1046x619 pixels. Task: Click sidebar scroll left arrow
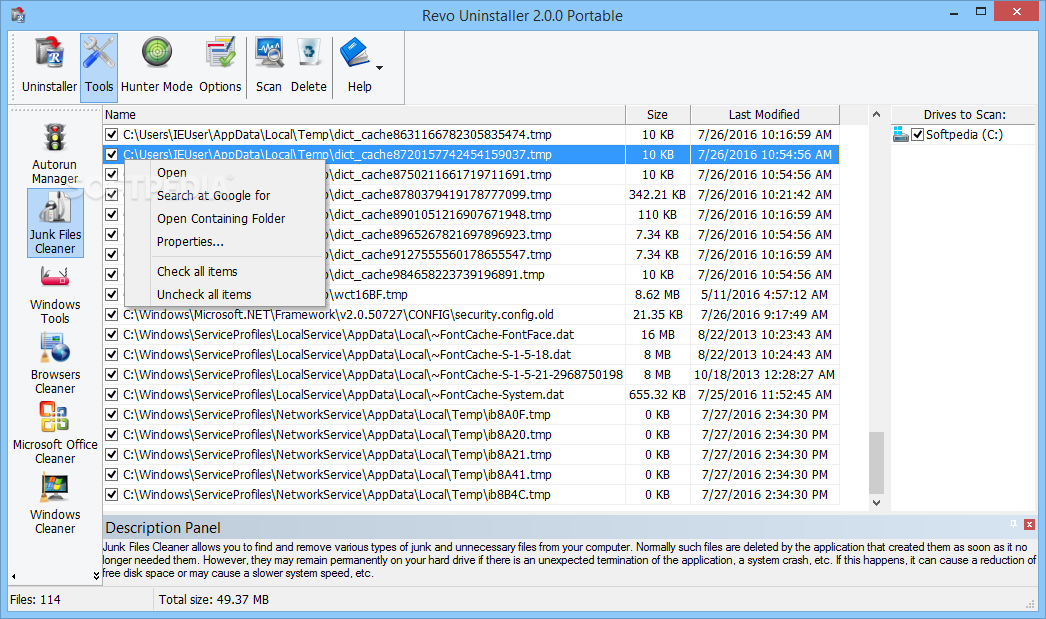click(13, 576)
